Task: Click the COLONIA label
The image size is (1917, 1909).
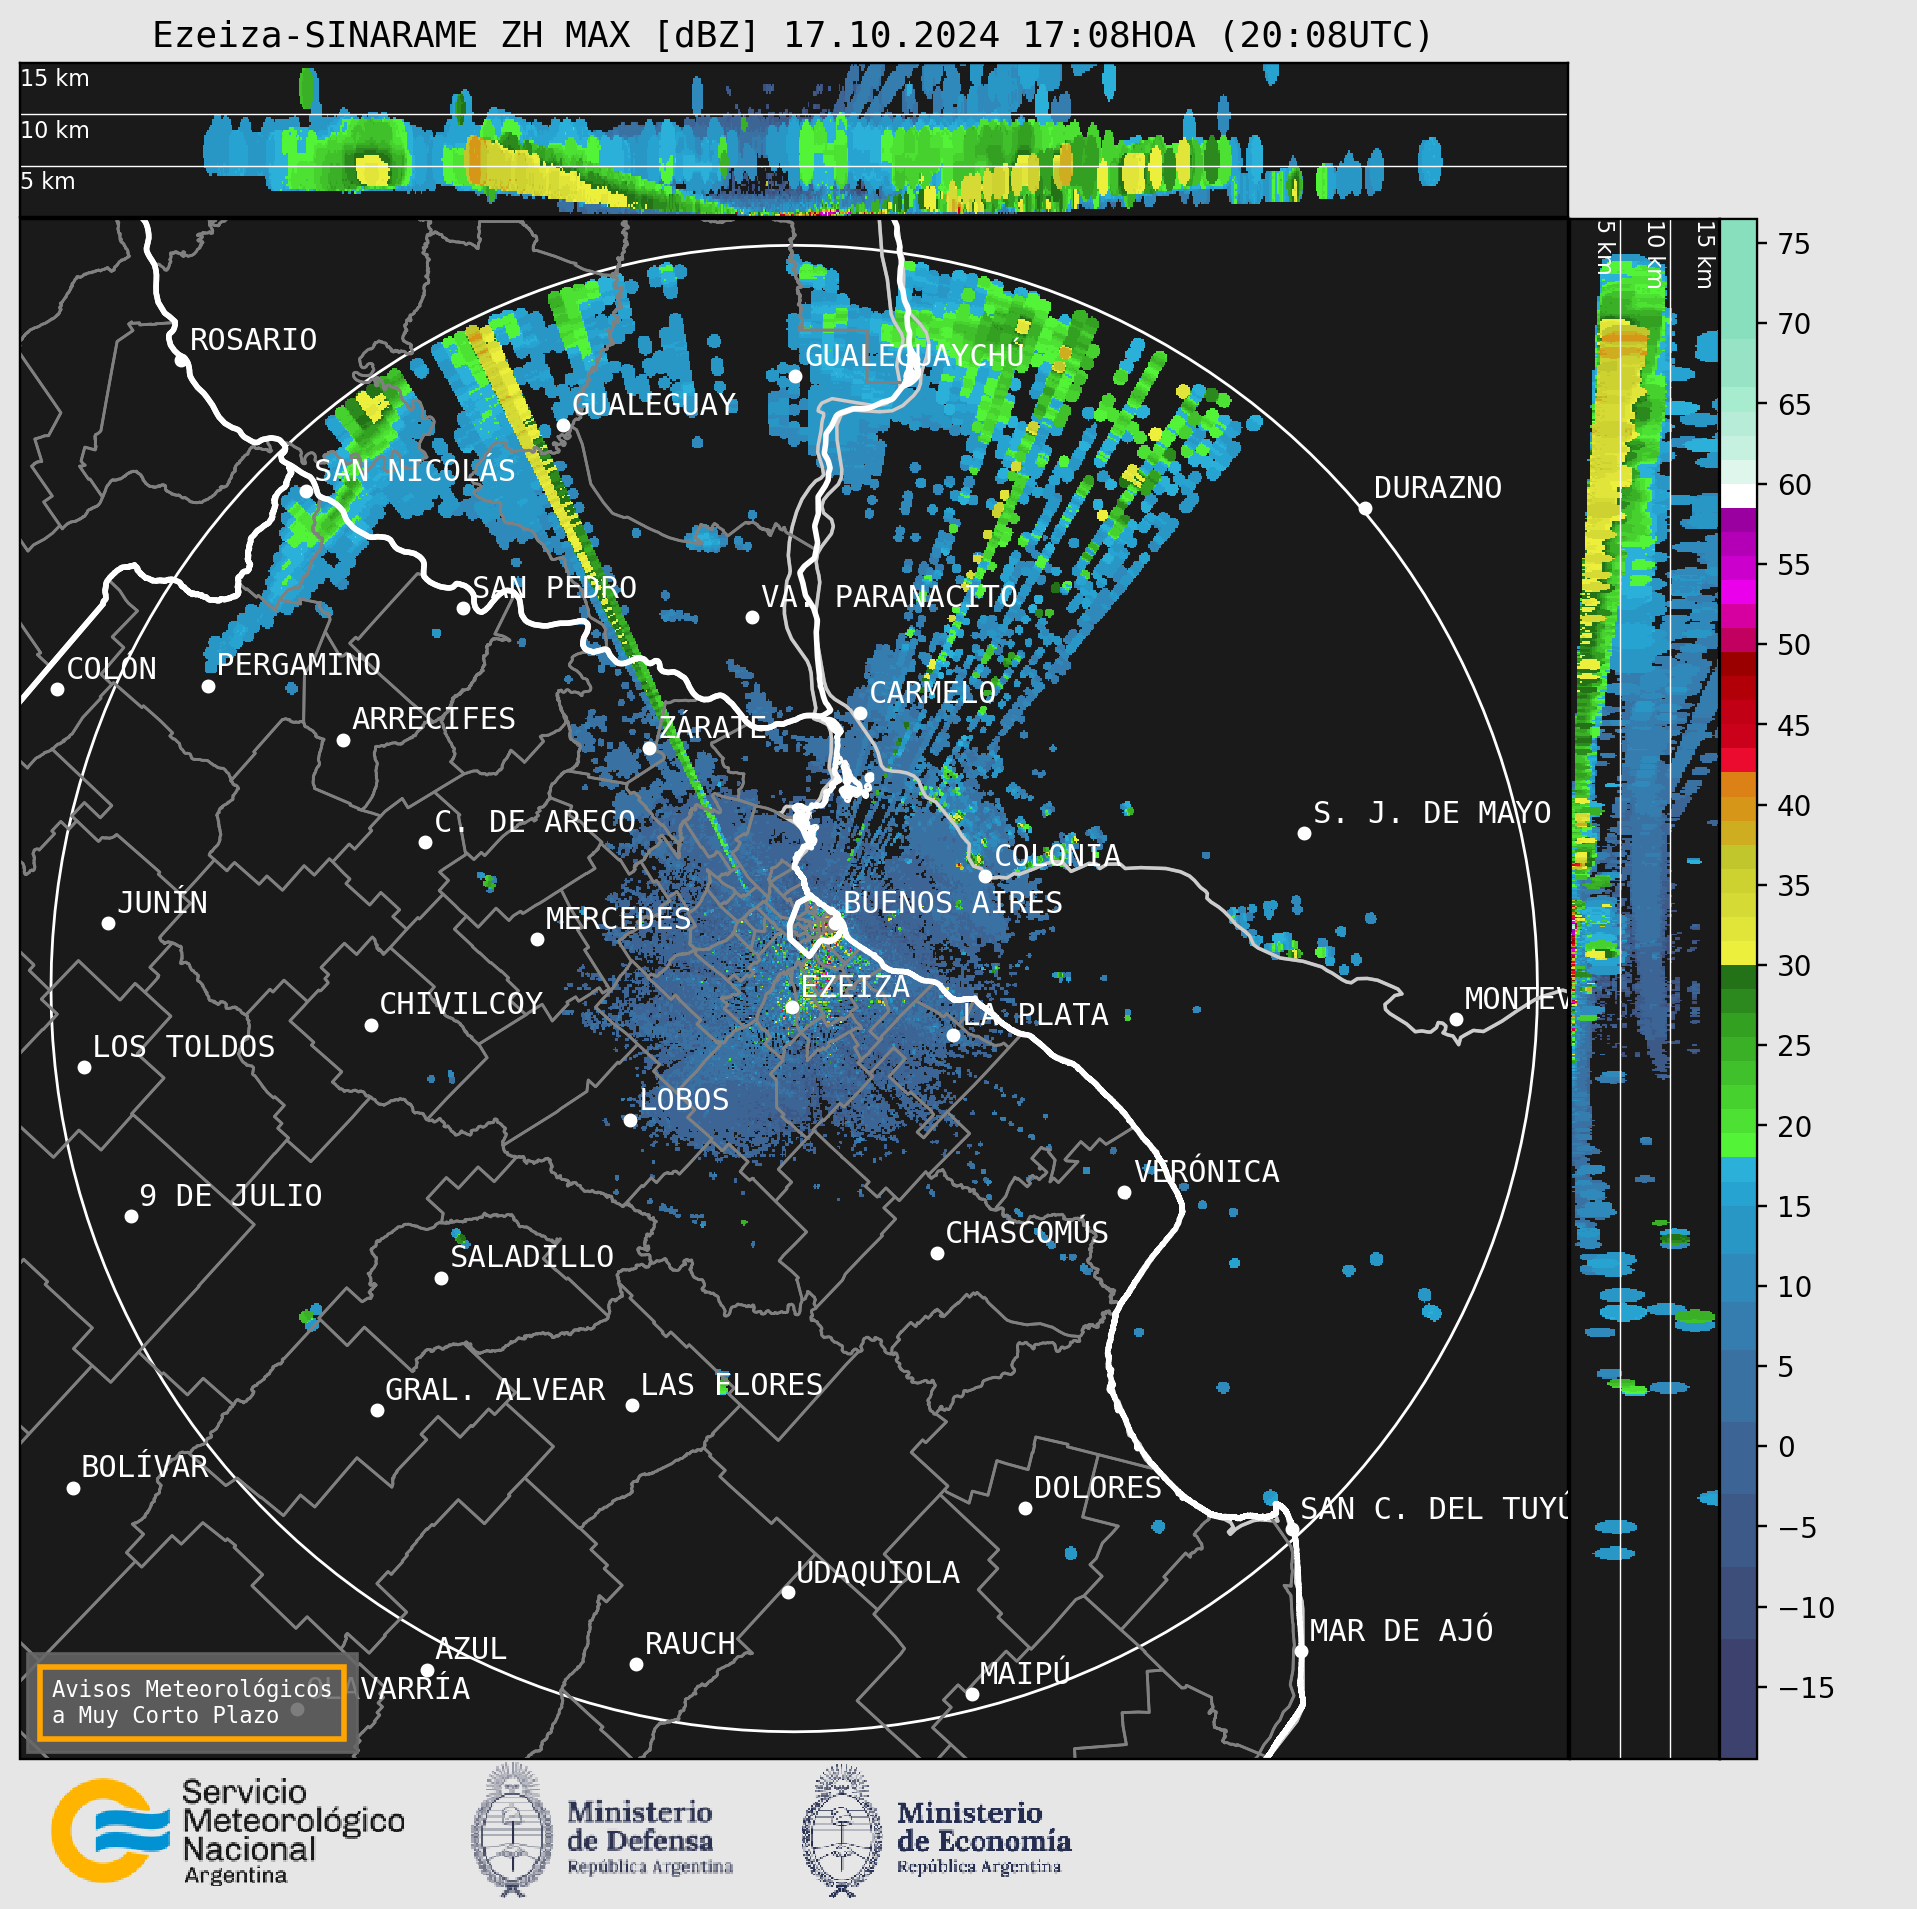Action: click(1058, 856)
